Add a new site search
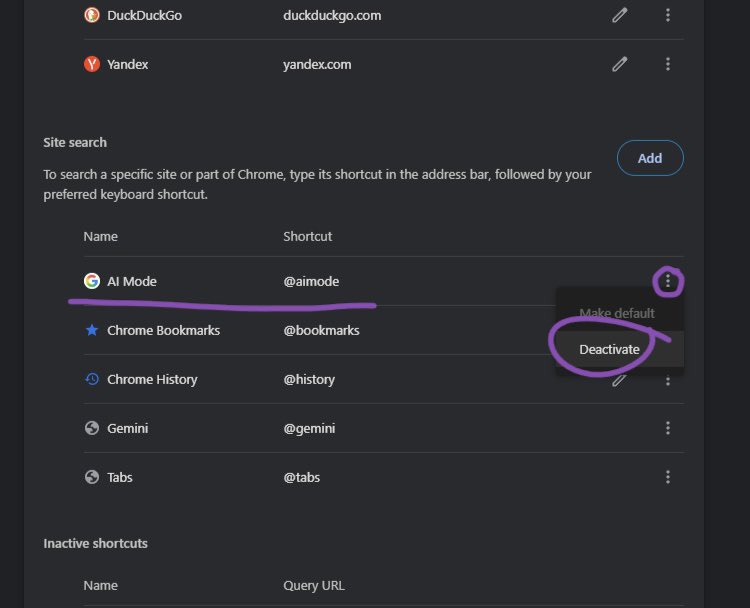This screenshot has height=608, width=750. pyautogui.click(x=650, y=158)
